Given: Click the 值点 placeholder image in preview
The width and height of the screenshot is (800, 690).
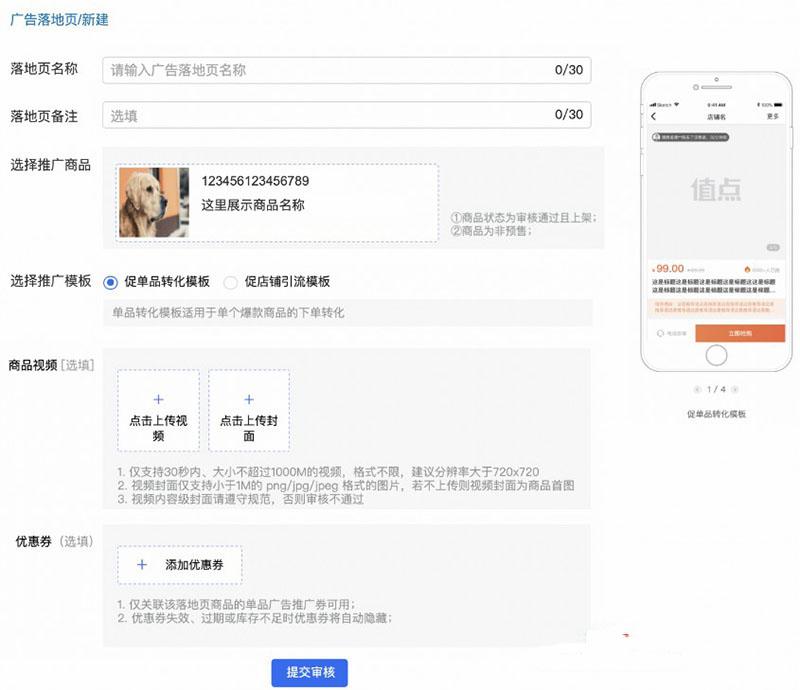Looking at the screenshot, I should tap(716, 188).
